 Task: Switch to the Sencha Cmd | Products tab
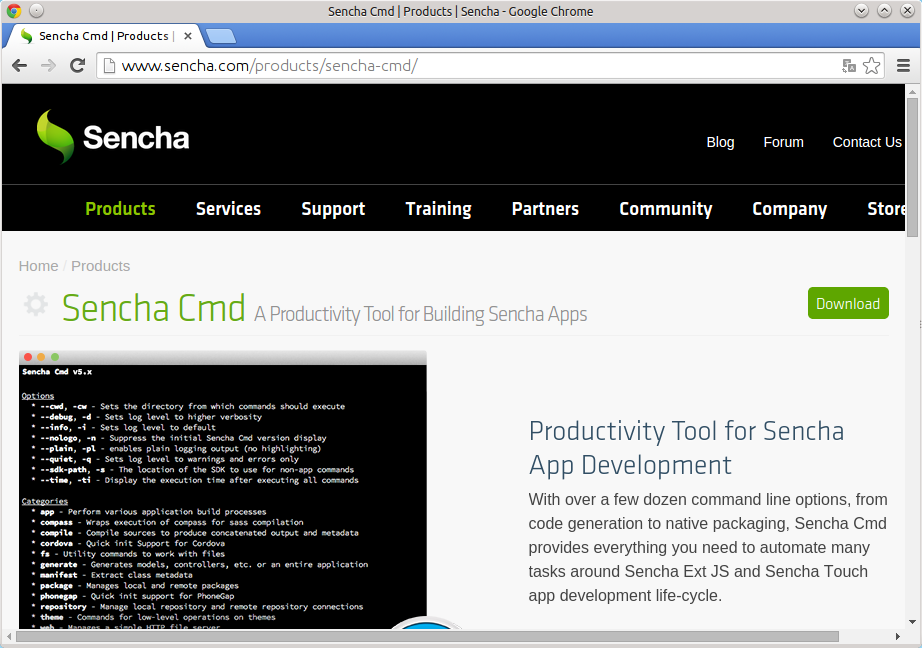click(x=100, y=34)
